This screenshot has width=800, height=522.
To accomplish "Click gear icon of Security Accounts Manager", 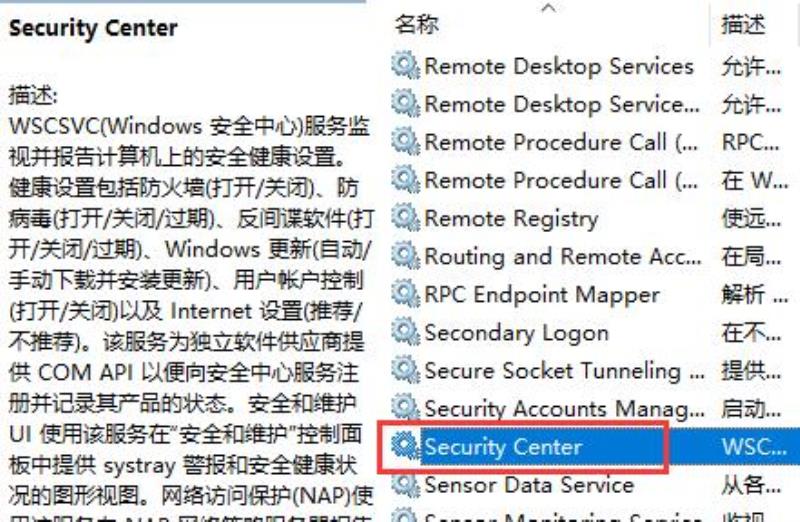I will (x=406, y=408).
